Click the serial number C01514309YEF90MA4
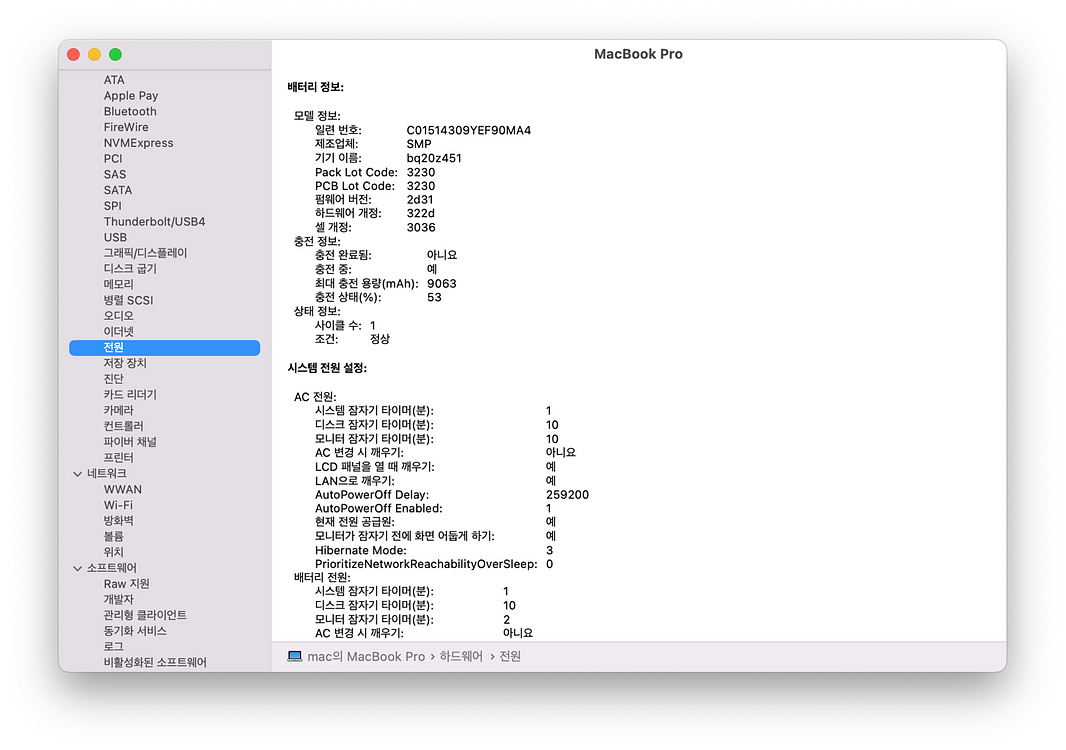This screenshot has height=750, width=1066. coord(468,130)
